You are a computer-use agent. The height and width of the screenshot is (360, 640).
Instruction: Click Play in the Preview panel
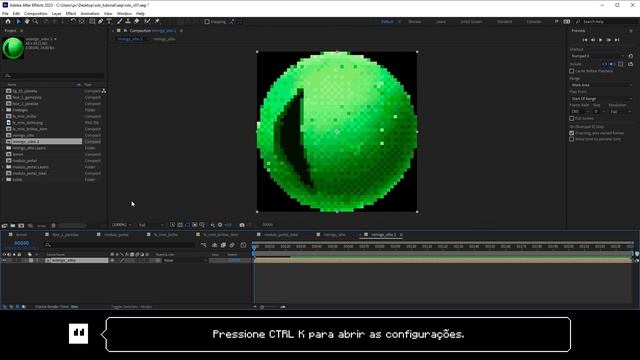(600, 40)
